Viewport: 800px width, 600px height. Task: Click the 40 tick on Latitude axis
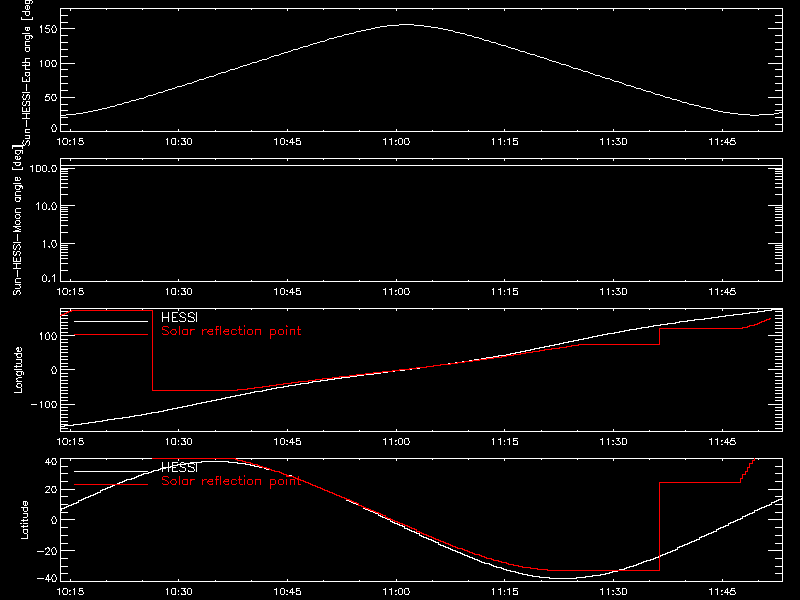pyautogui.click(x=51, y=462)
